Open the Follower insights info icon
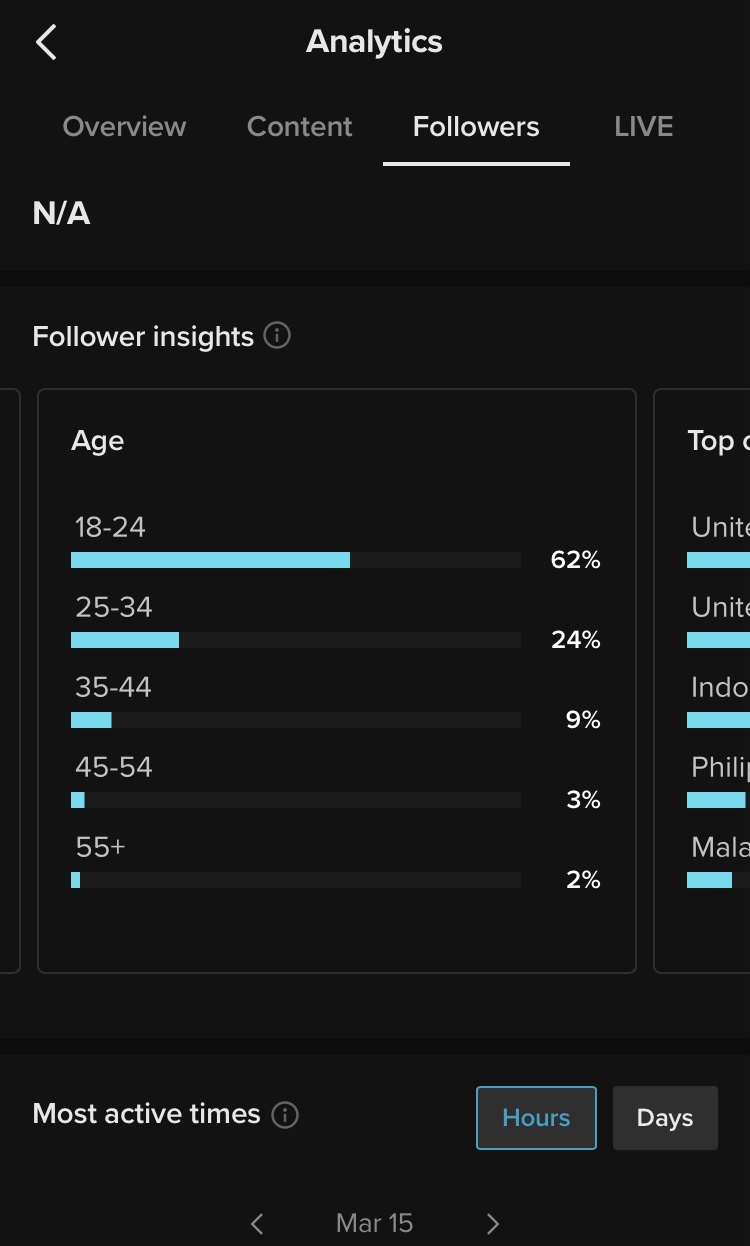Image resolution: width=750 pixels, height=1246 pixels. click(277, 336)
